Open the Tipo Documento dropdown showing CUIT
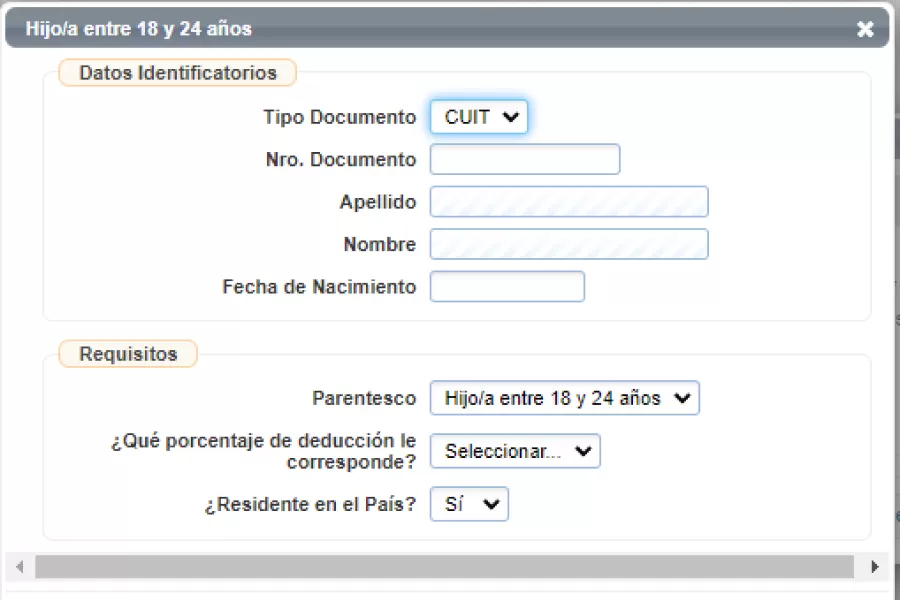 pyautogui.click(x=478, y=116)
